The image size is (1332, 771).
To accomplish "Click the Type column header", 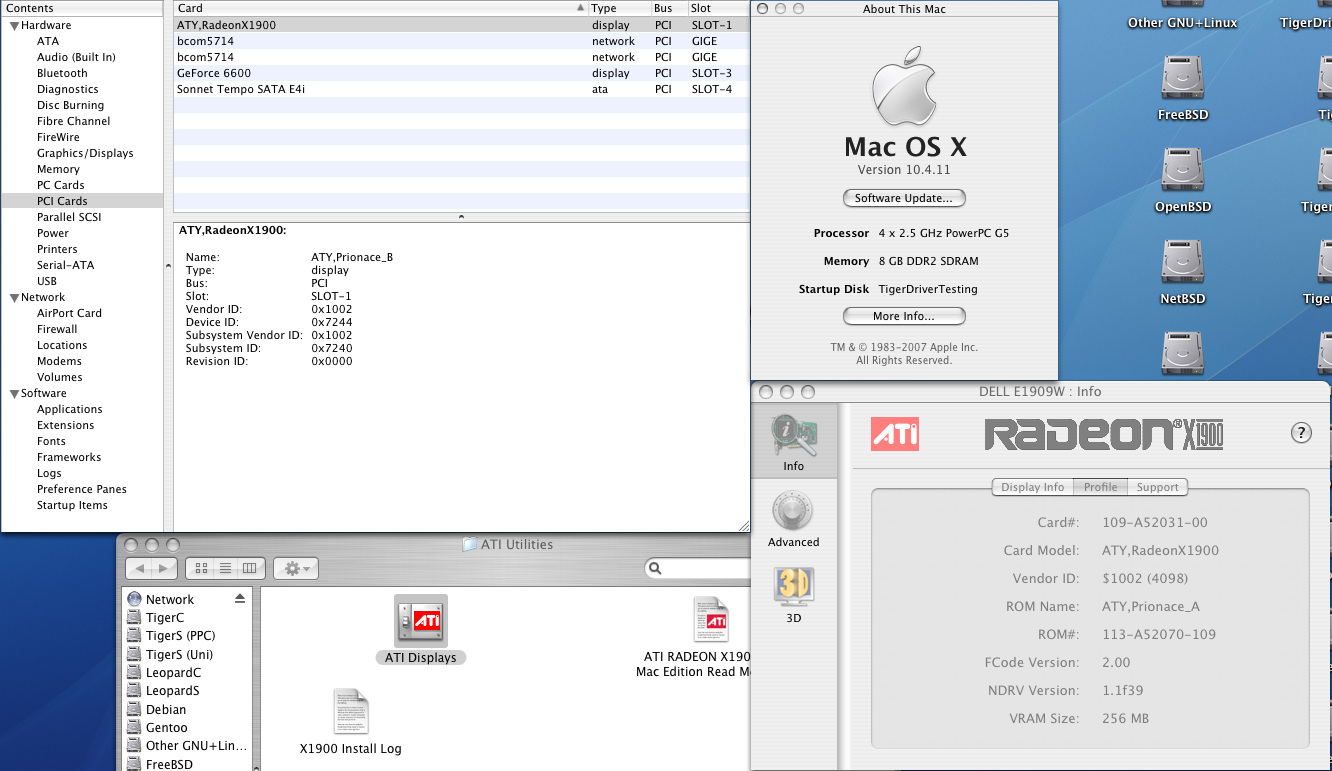I will click(x=619, y=8).
